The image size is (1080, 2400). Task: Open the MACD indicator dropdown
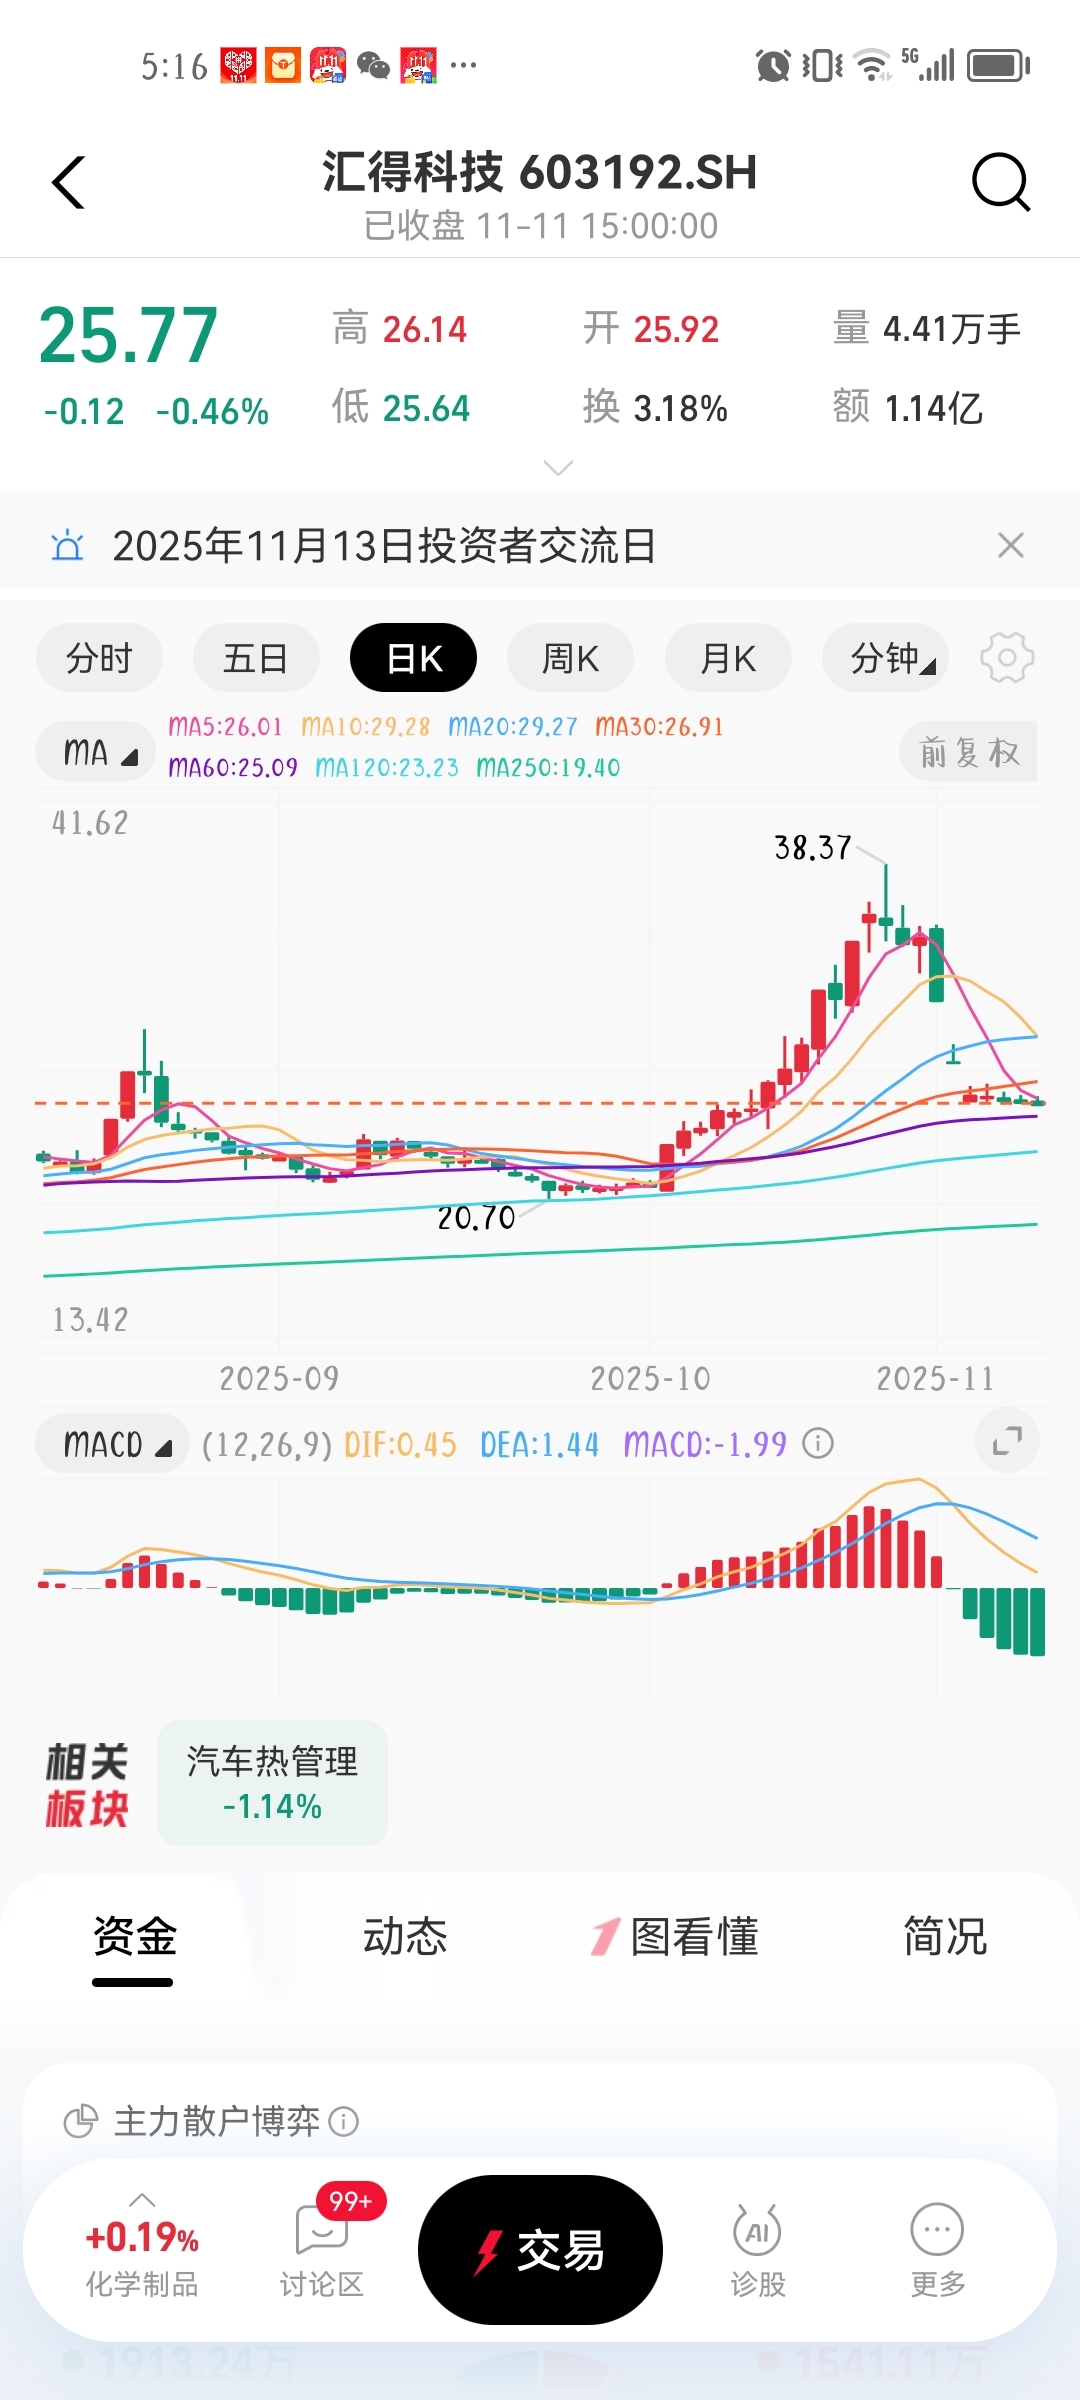112,1444
